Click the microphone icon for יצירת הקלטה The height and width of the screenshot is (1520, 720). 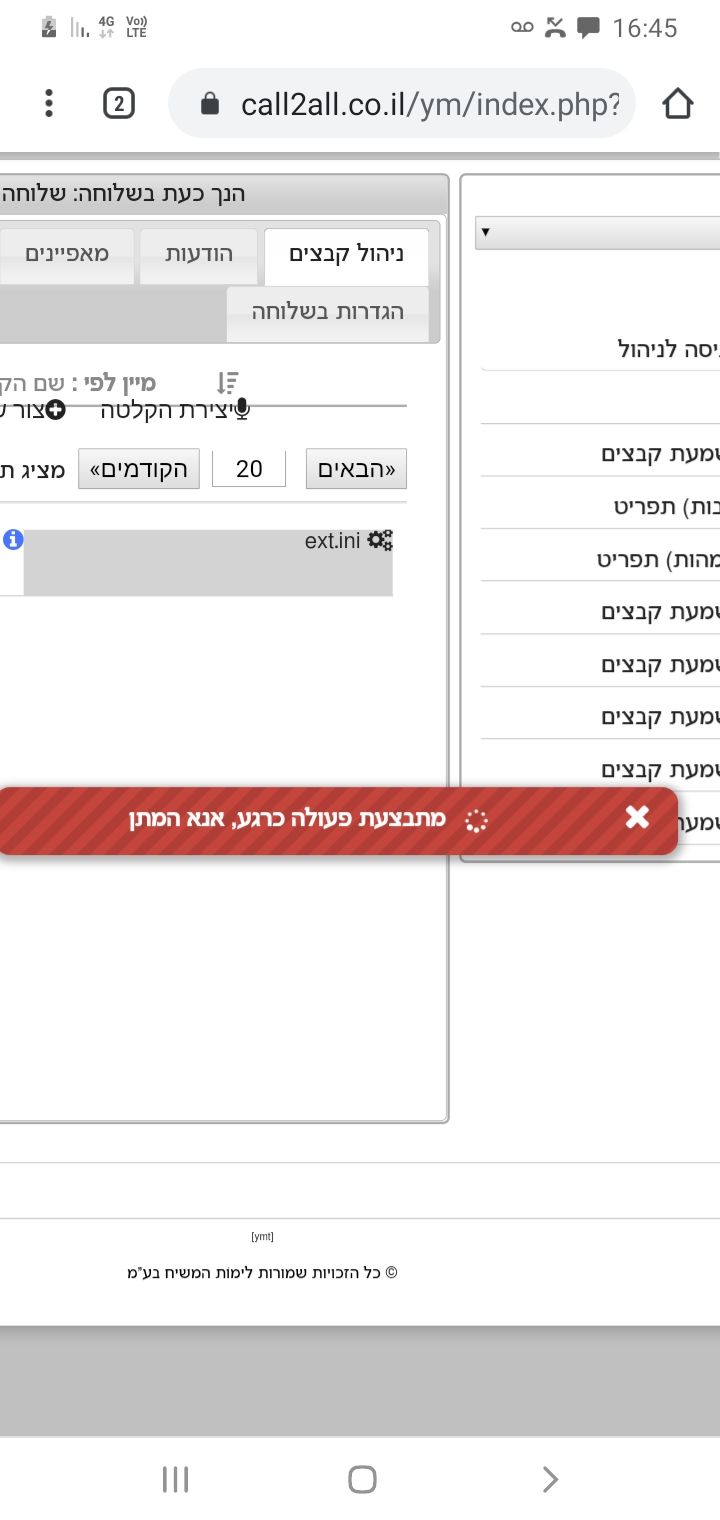click(x=242, y=410)
